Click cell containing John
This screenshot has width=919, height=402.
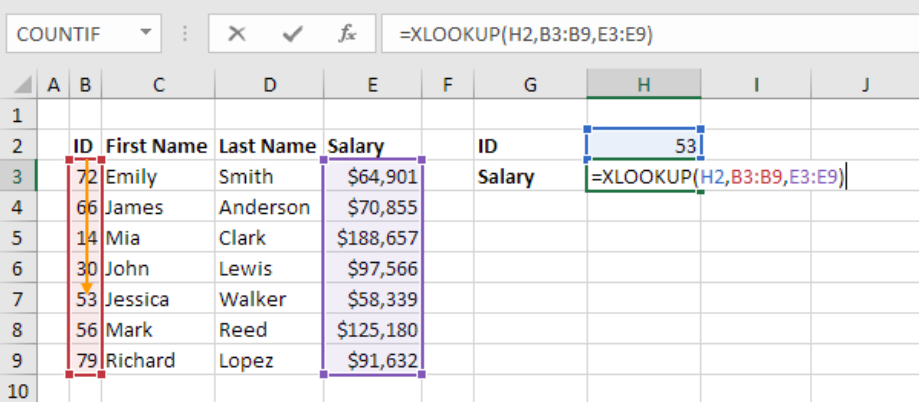[158, 268]
